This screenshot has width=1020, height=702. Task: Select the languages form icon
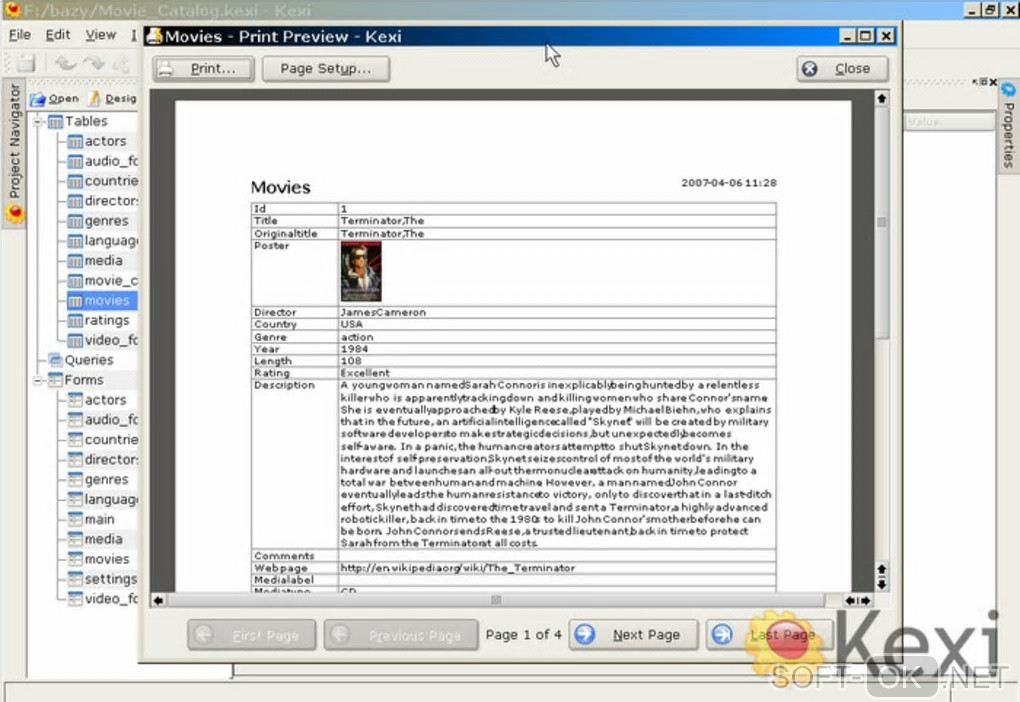pyautogui.click(x=75, y=500)
